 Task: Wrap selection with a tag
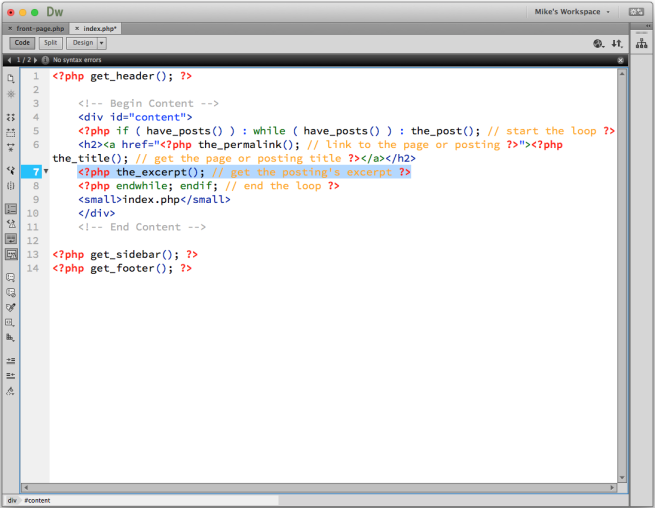[11, 307]
